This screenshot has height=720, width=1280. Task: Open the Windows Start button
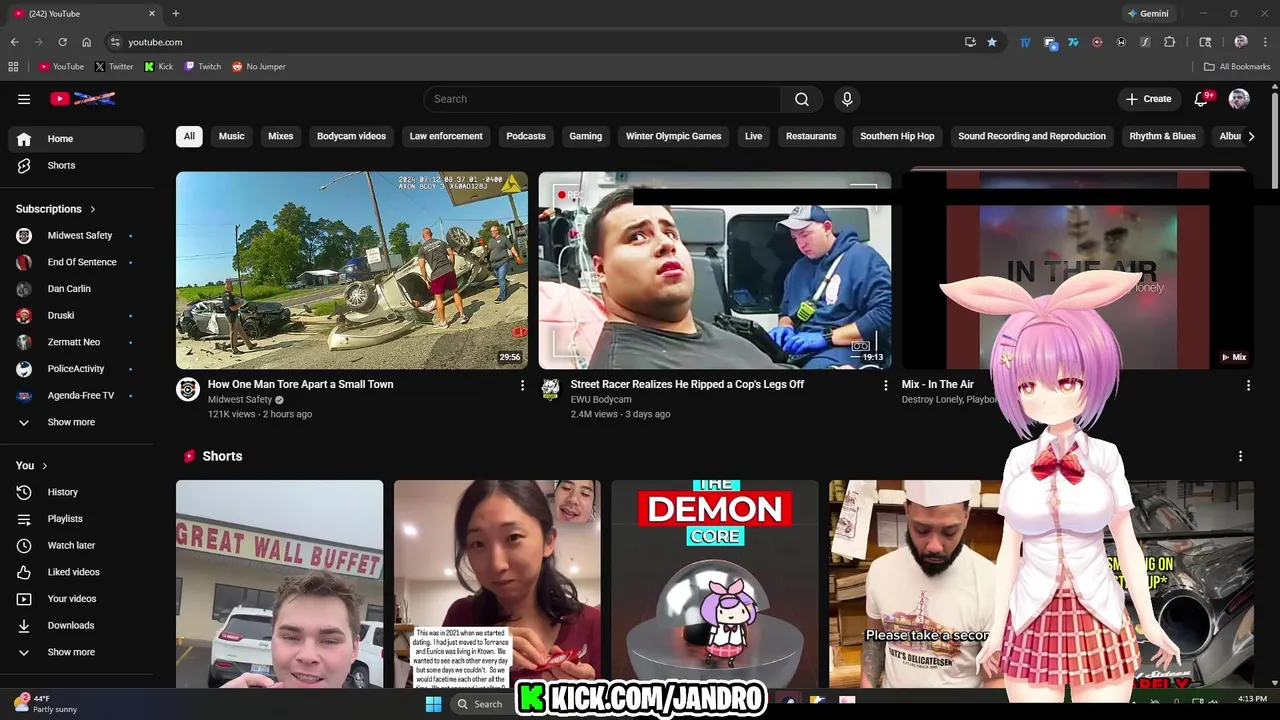tap(433, 704)
